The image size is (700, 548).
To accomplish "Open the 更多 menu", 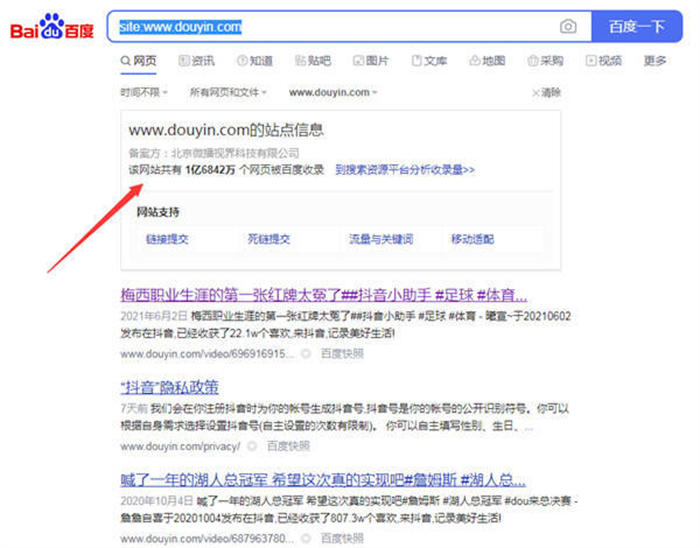I will click(655, 61).
